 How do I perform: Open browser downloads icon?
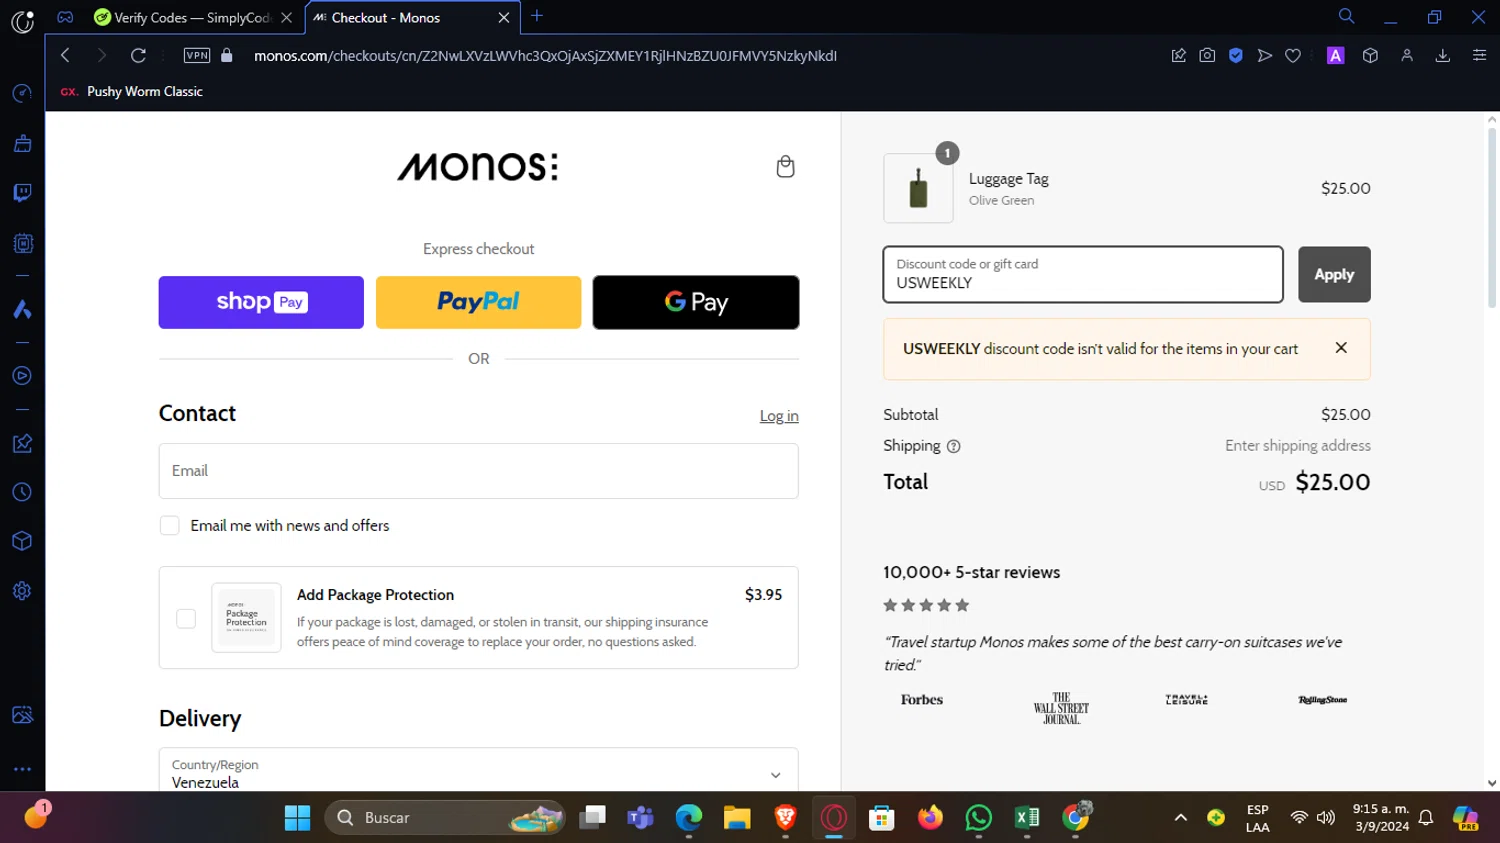pyautogui.click(x=1443, y=56)
